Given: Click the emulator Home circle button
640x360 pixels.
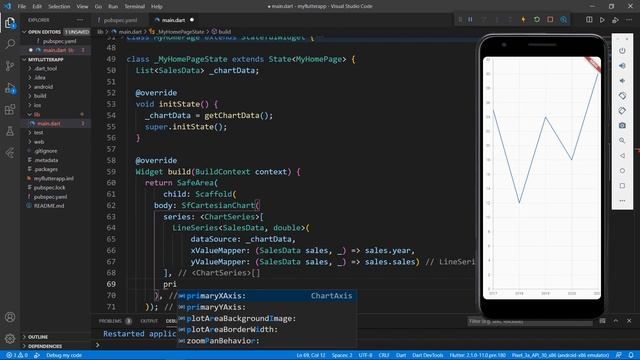Looking at the screenshot, I should (622, 171).
